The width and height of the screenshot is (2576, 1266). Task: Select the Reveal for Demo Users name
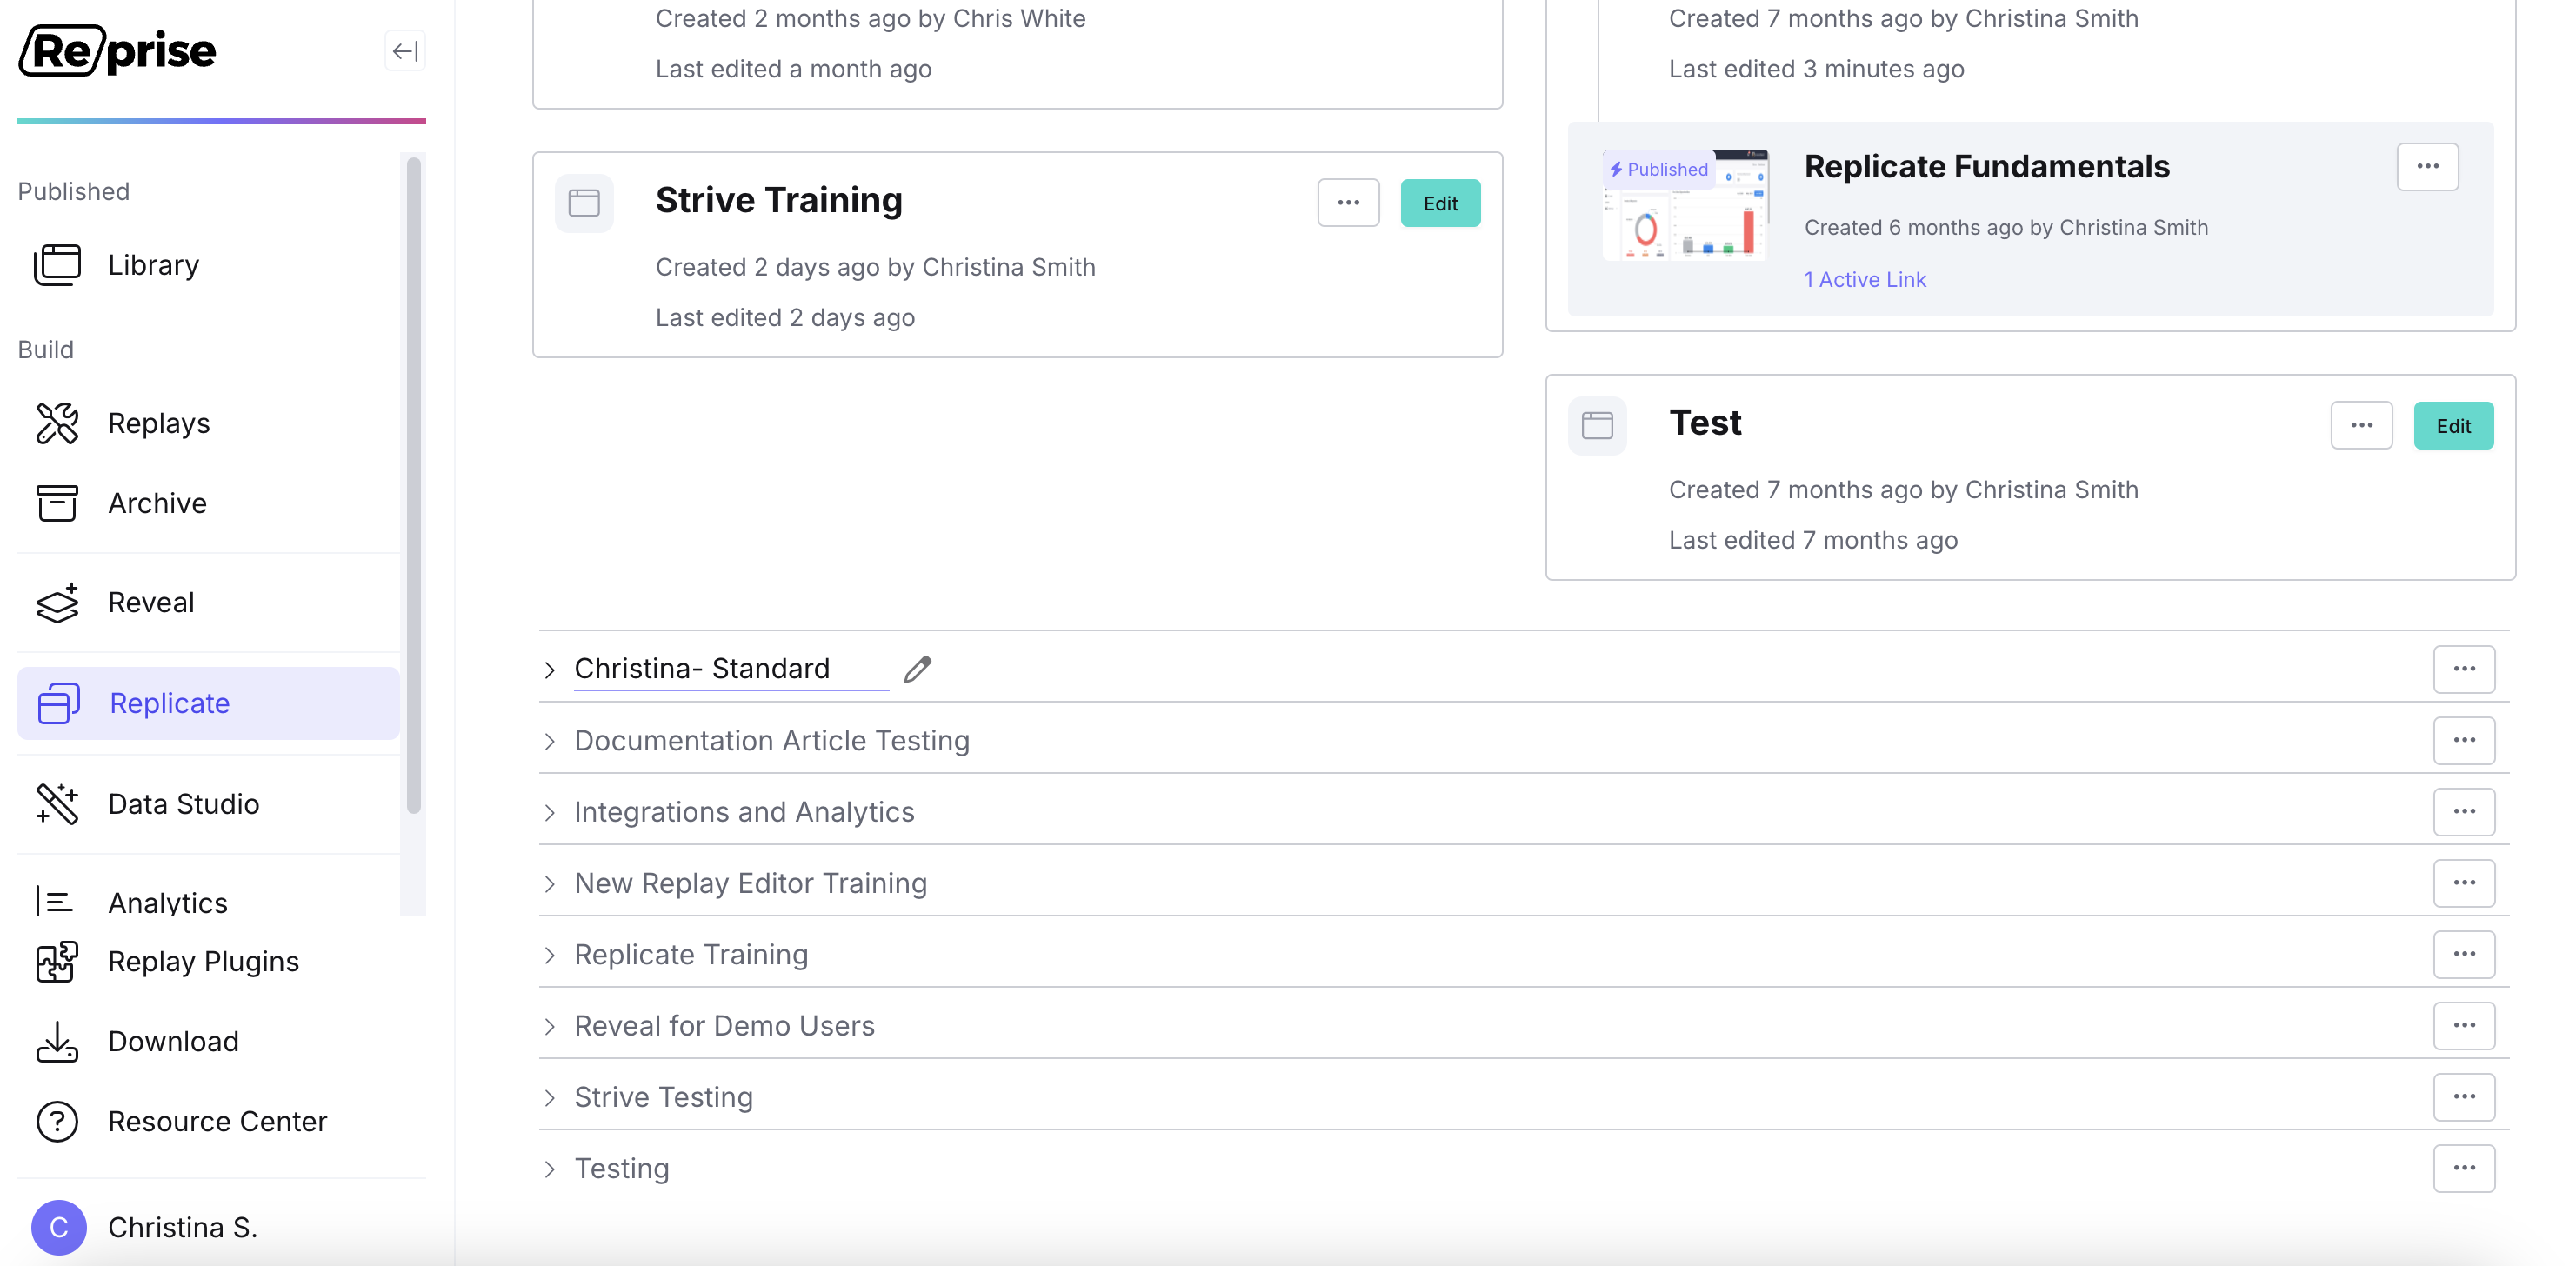724,1026
